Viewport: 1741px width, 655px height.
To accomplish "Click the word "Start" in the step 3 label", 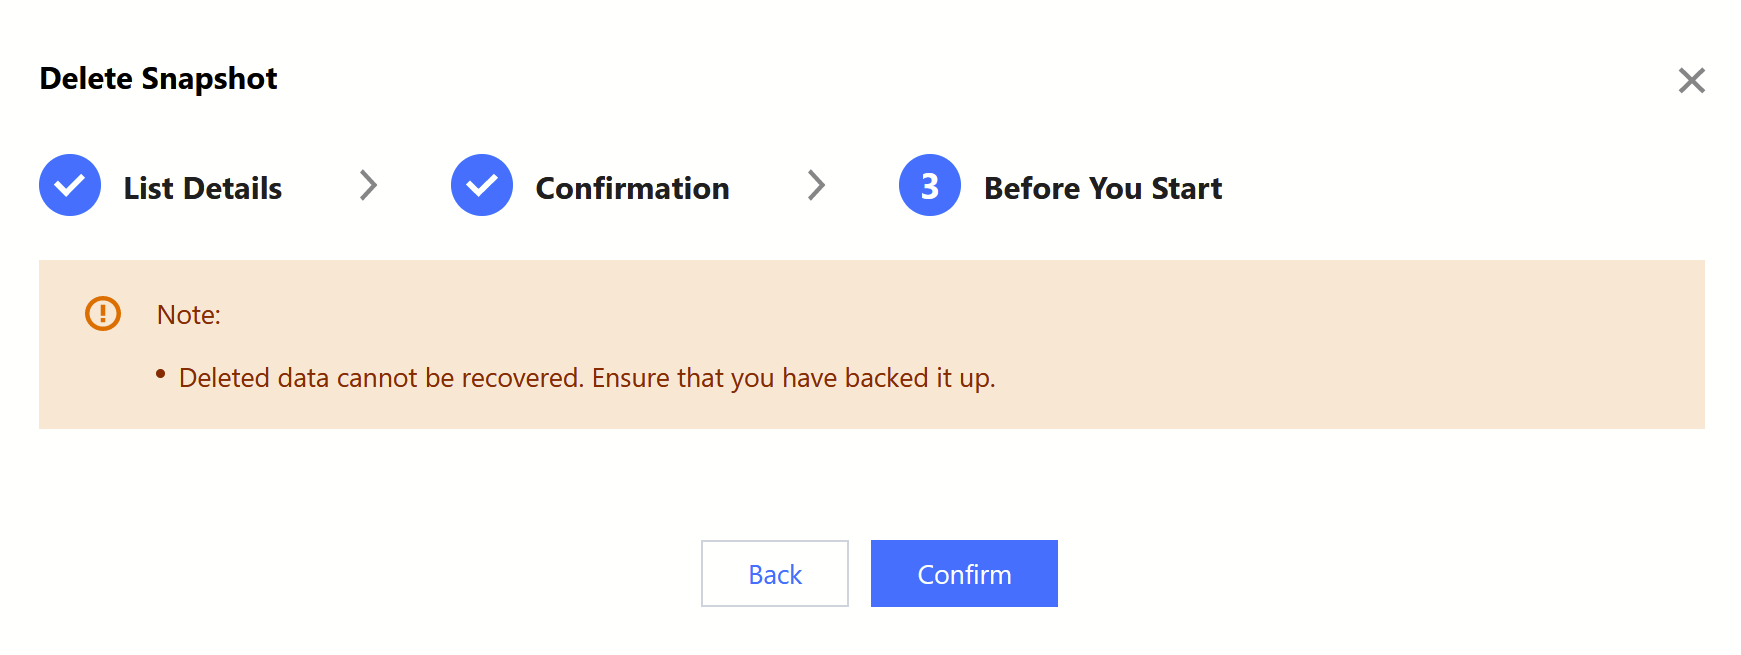I will pos(1187,188).
